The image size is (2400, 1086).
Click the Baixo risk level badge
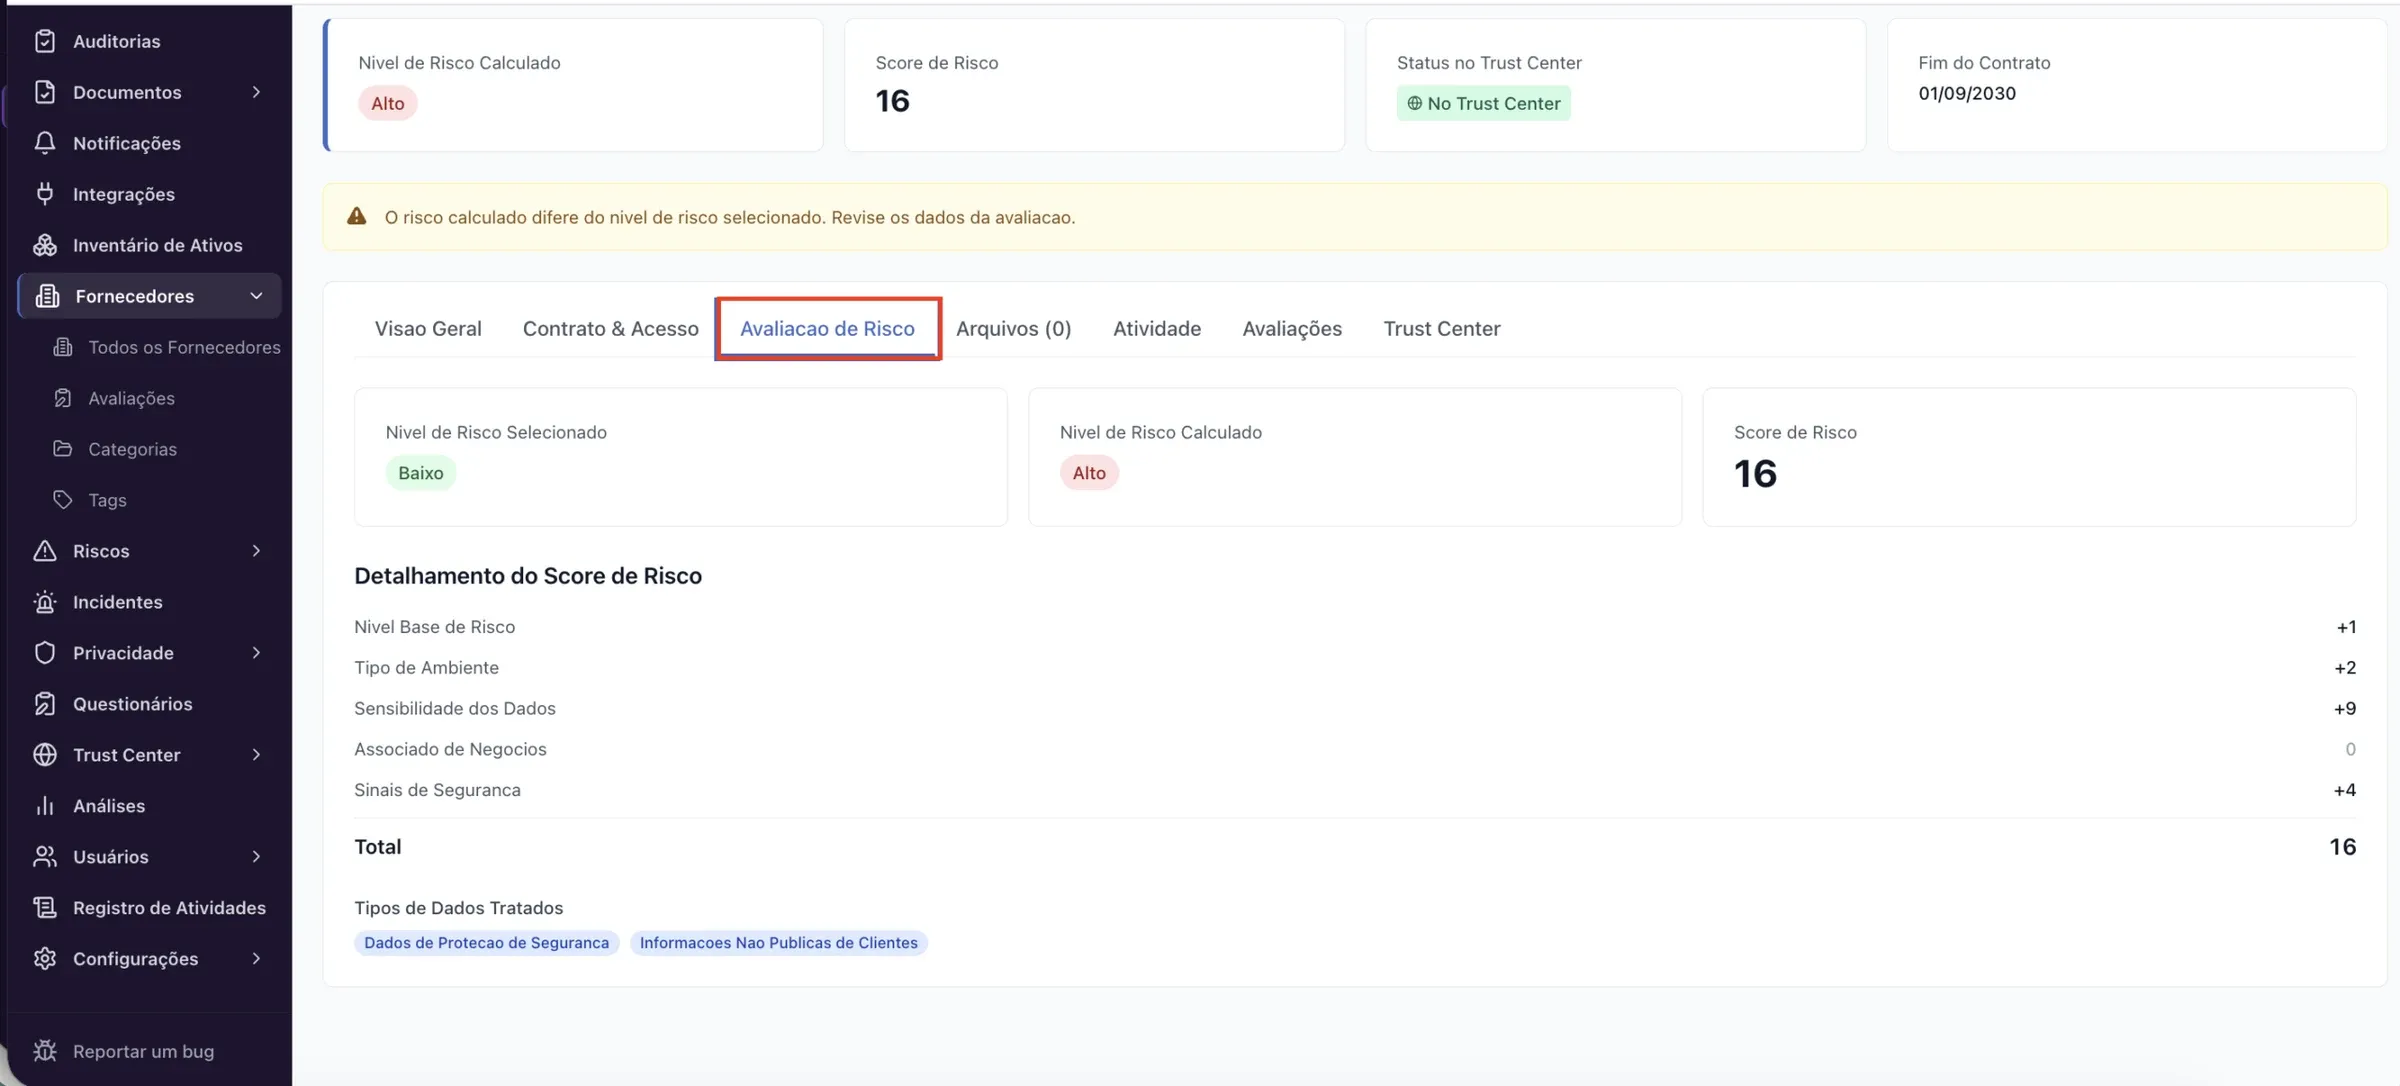point(420,473)
